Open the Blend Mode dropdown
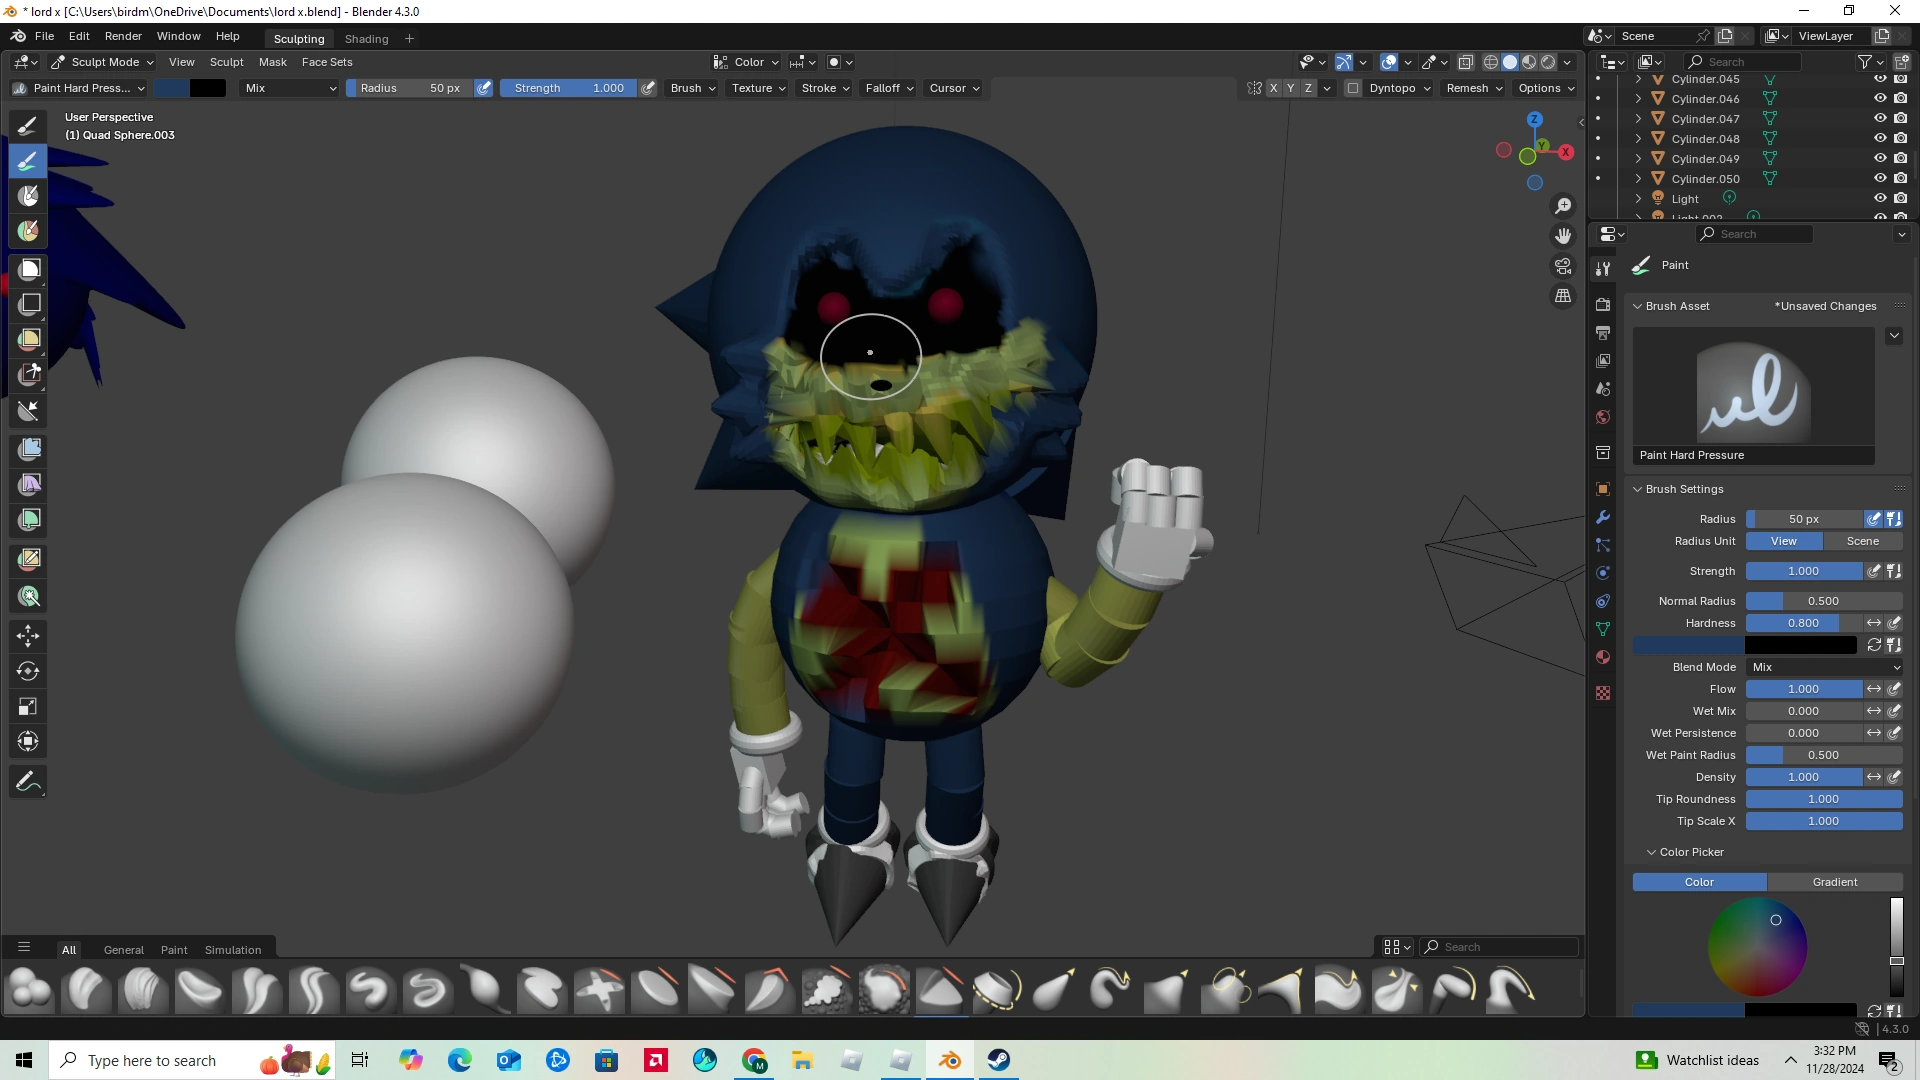The height and width of the screenshot is (1080, 1920). coord(1825,667)
